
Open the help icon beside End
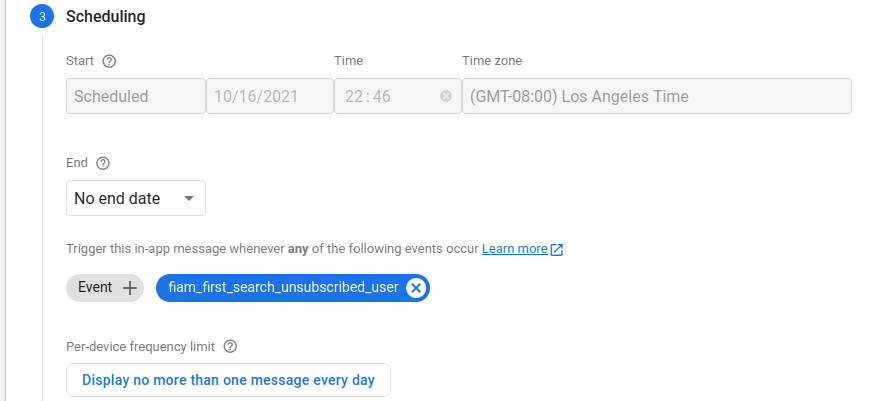pos(102,163)
